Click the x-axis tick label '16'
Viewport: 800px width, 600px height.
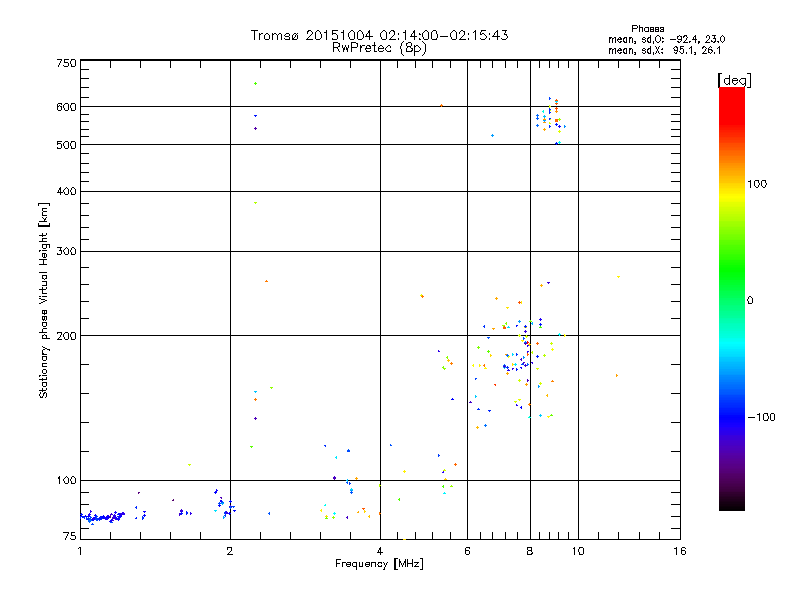(680, 551)
